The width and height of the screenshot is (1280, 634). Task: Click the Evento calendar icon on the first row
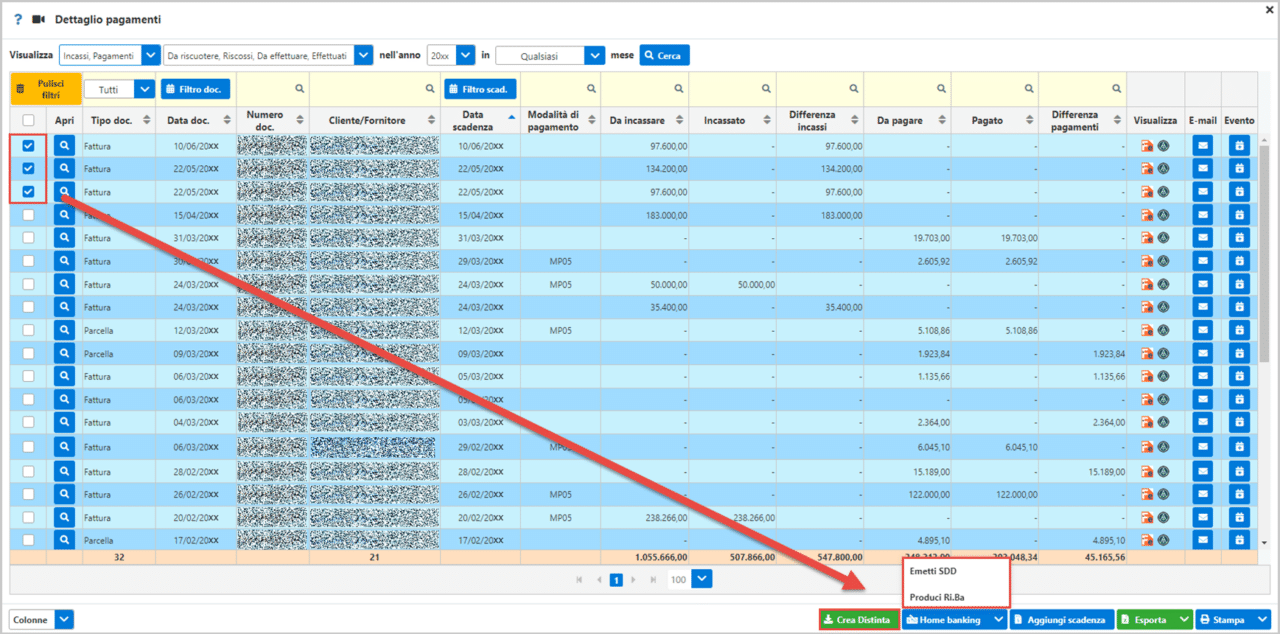tap(1239, 145)
